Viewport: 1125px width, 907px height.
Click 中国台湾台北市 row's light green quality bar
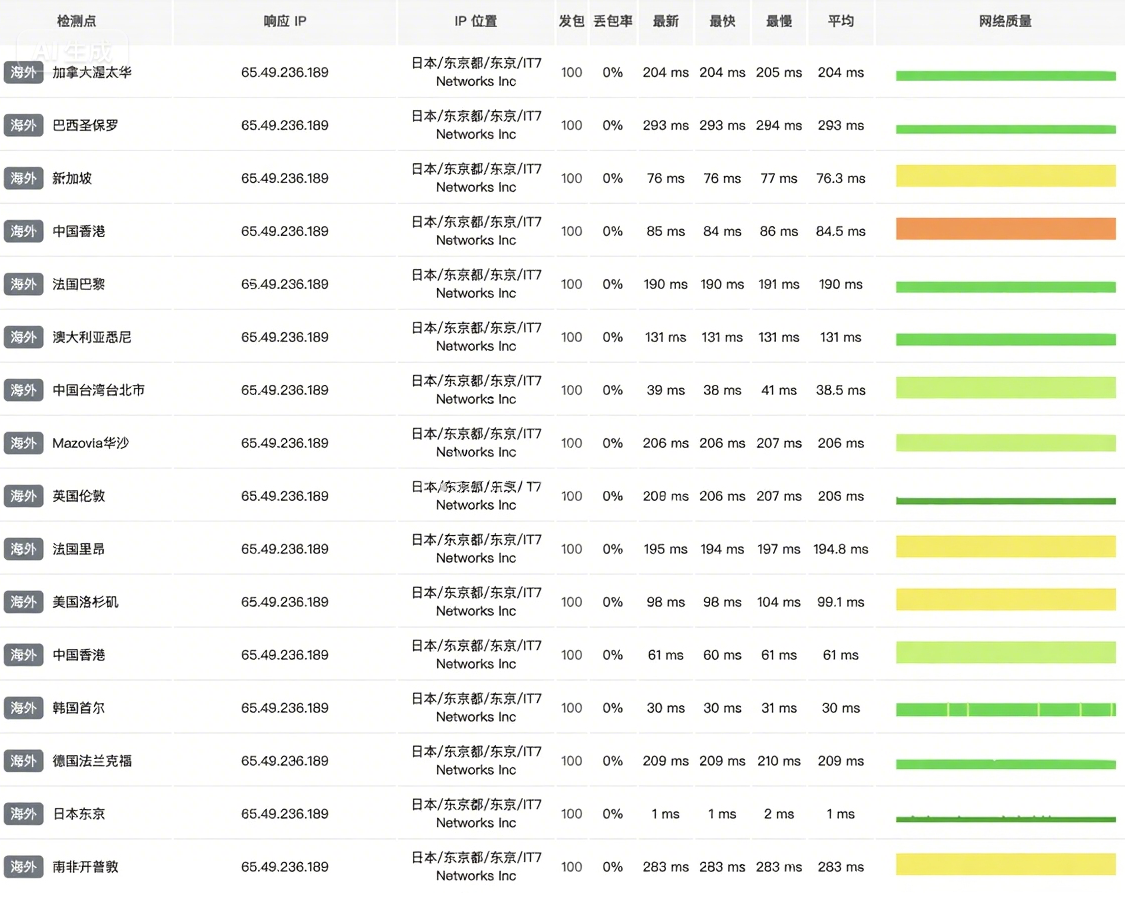point(1005,388)
